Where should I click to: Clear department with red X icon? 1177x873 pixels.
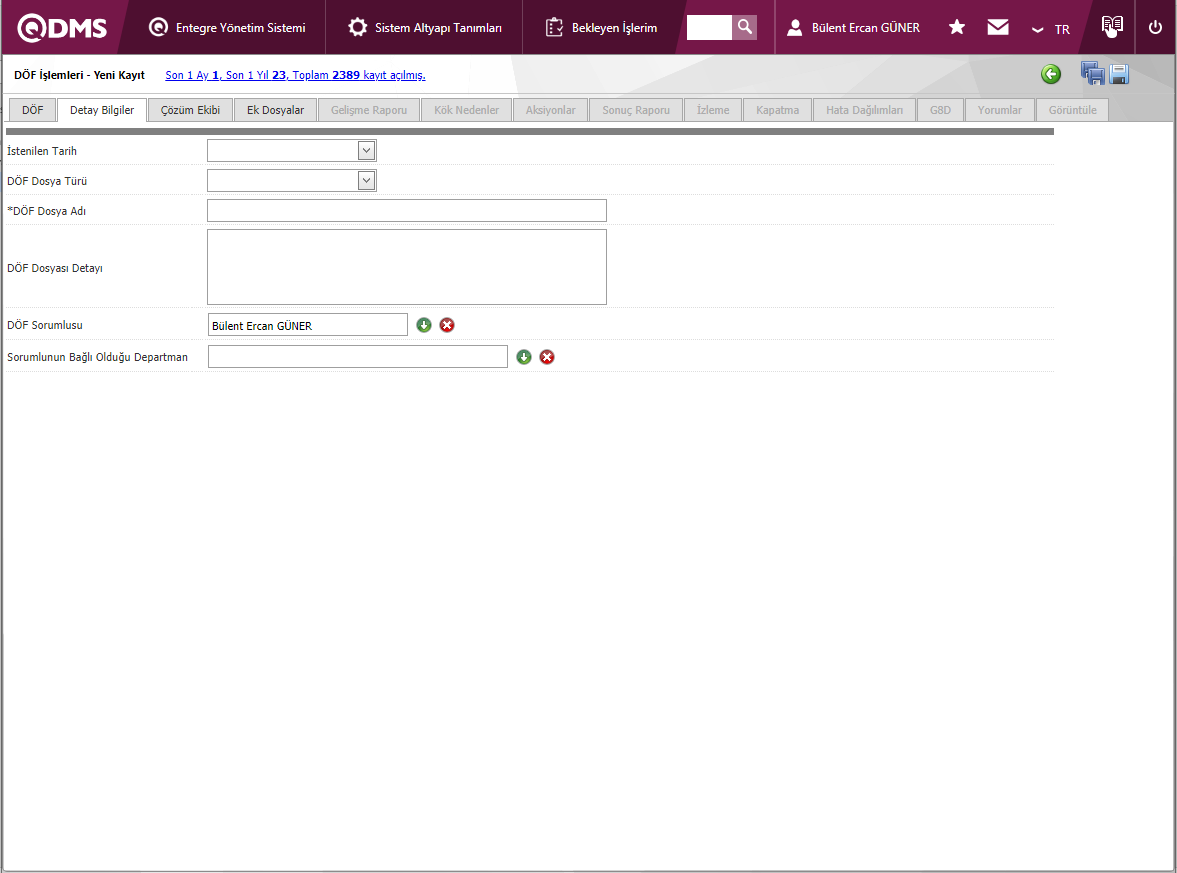547,357
